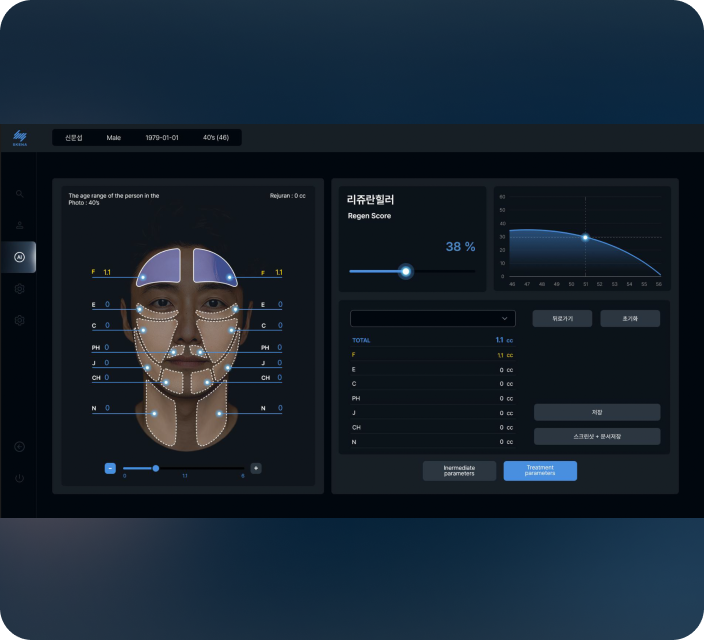704x640 pixels.
Task: Click the Regen Score slider handle
Action: click(x=406, y=271)
